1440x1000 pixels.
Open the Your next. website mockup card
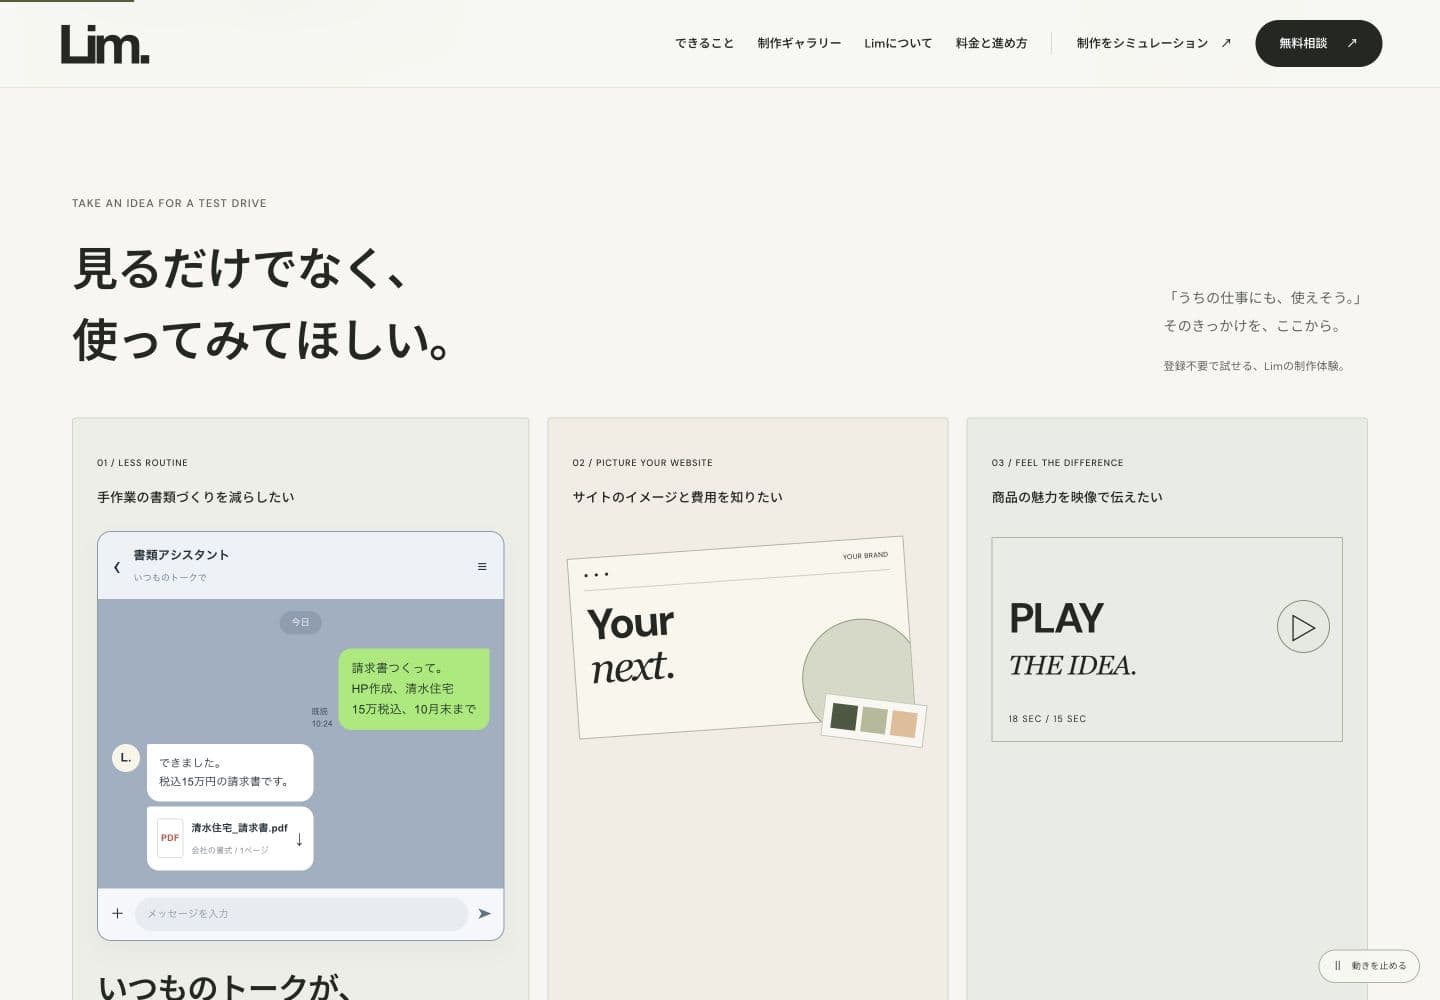tap(745, 640)
